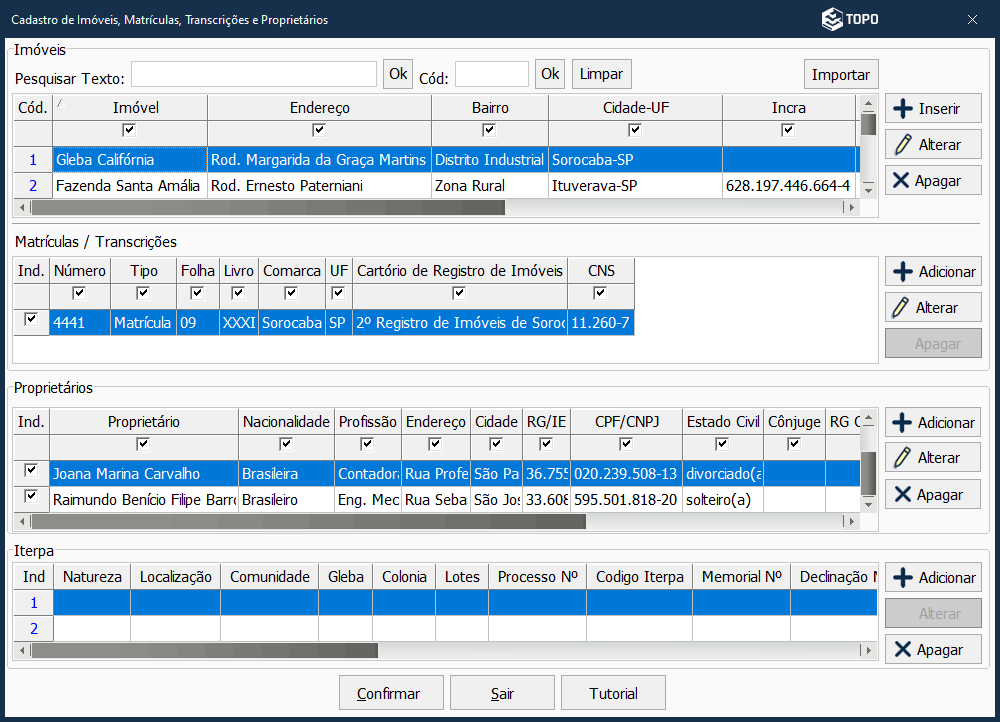
Task: Open the Tutorial button
Action: click(613, 694)
